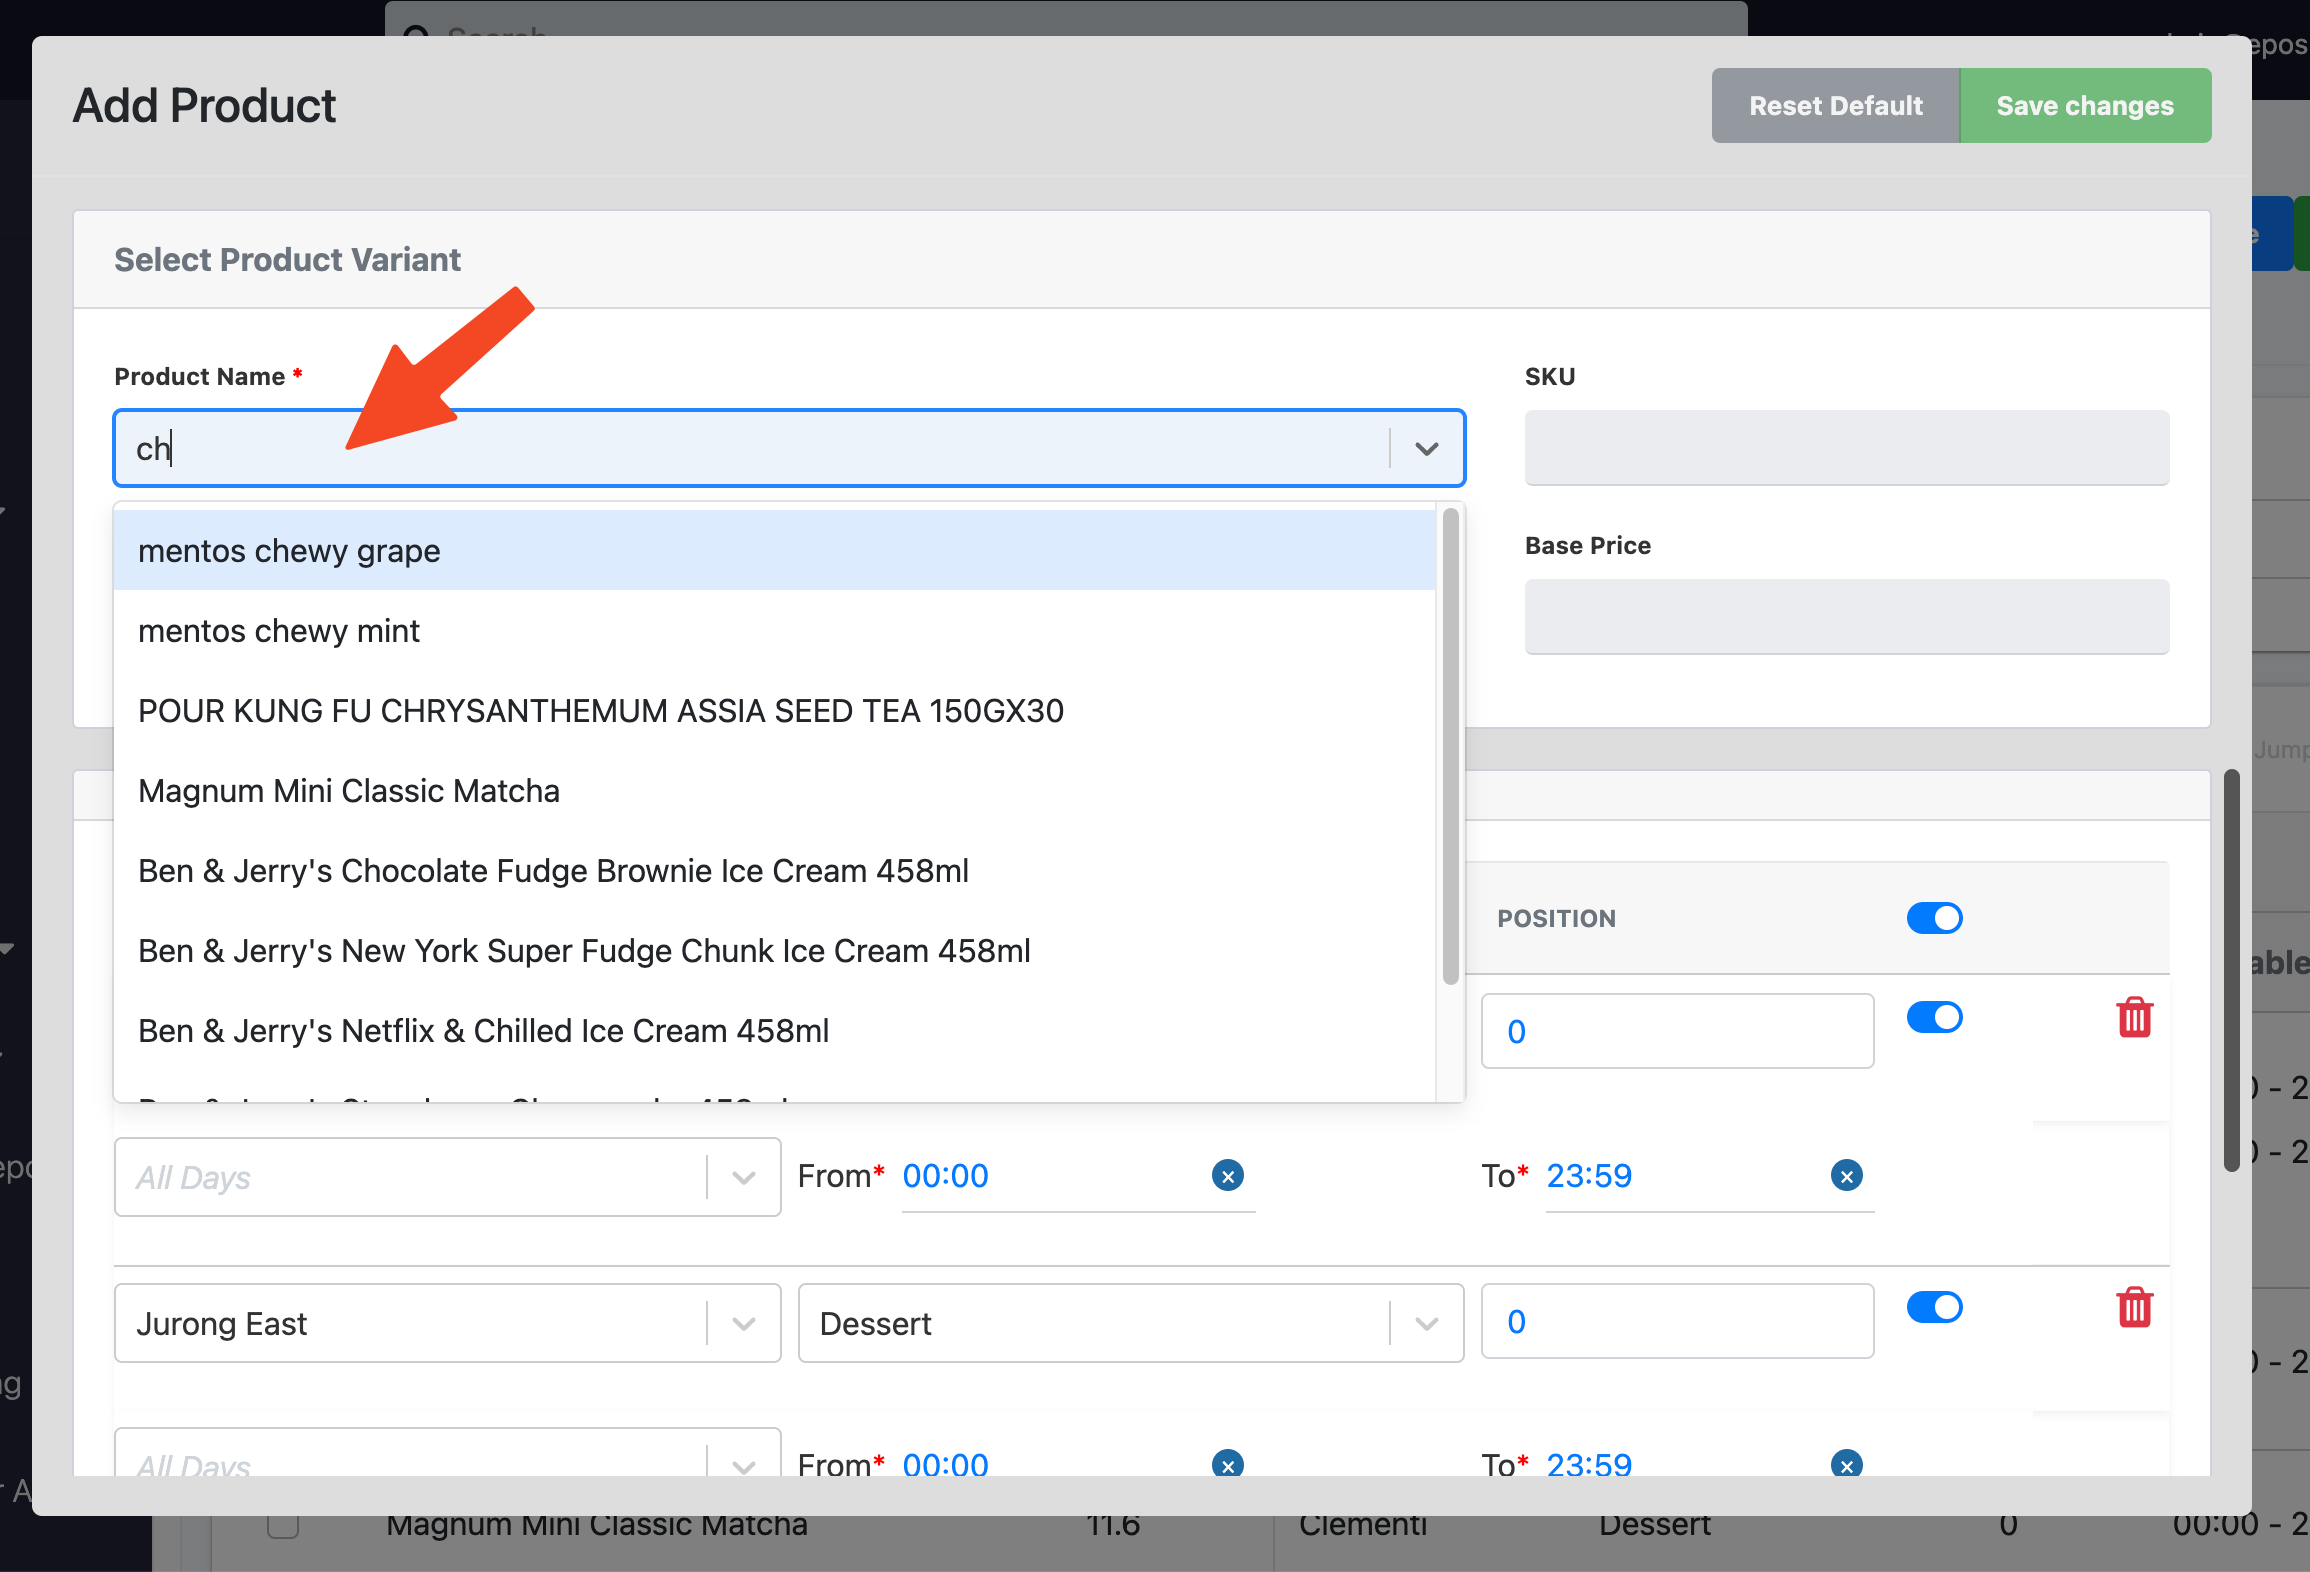Select Ben & Jerry's New York Super Fudge Chunk

click(x=775, y=951)
